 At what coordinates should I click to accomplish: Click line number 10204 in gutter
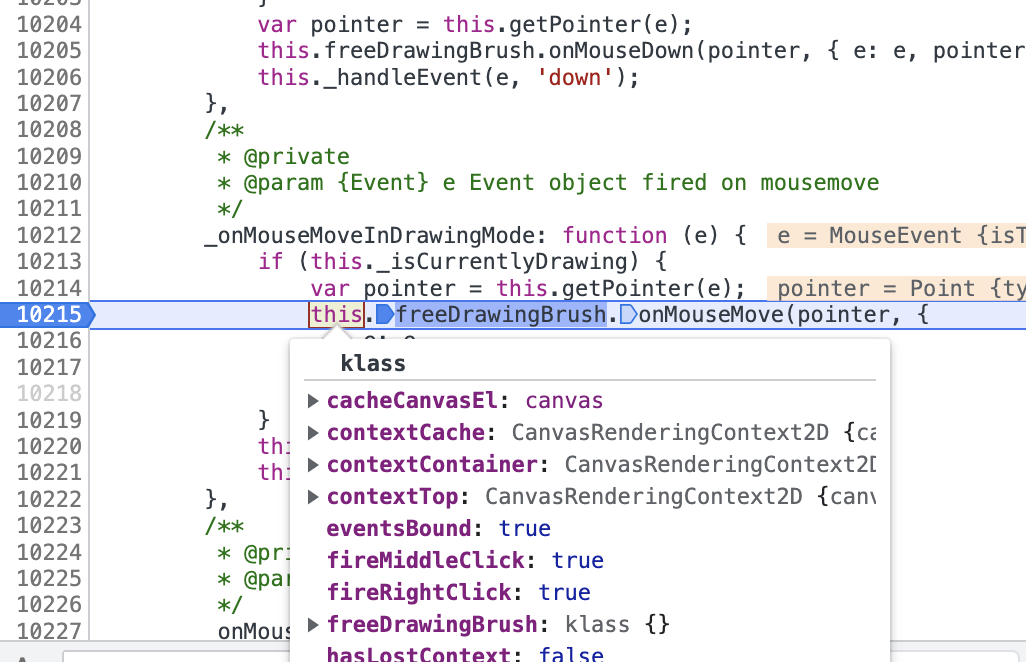pyautogui.click(x=49, y=25)
